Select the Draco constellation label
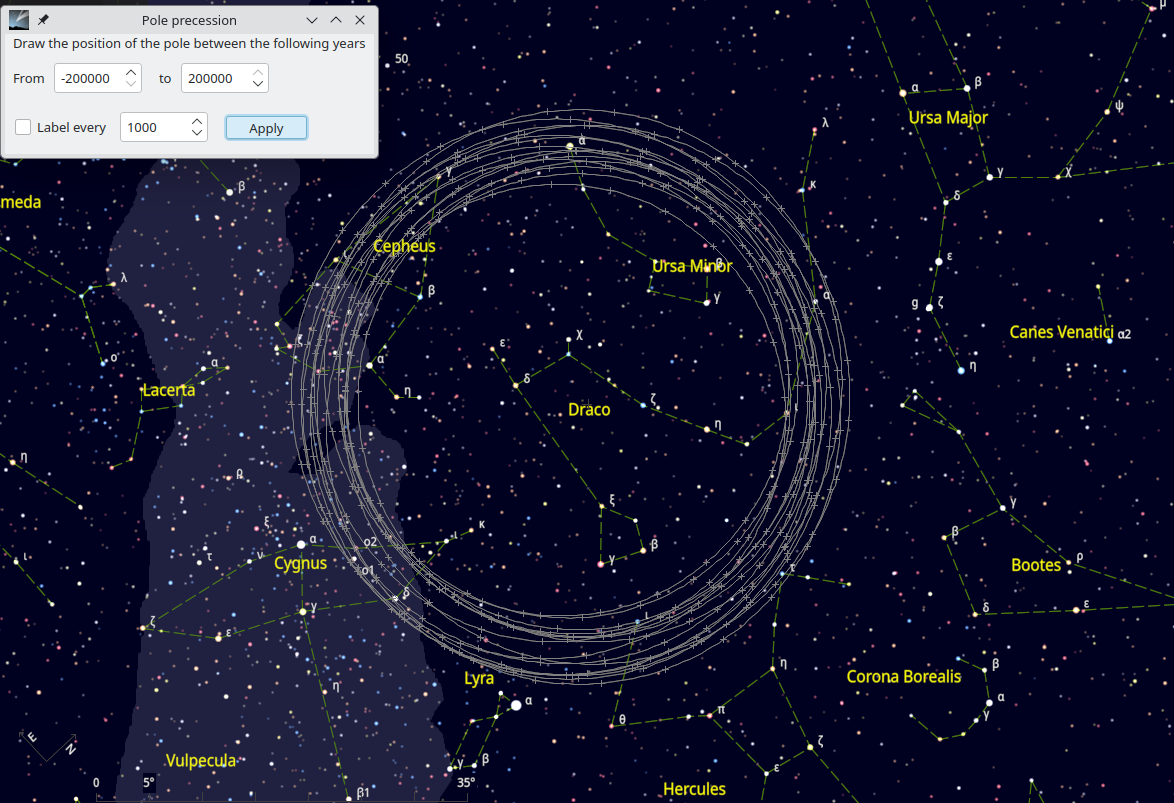1174x803 pixels. pyautogui.click(x=589, y=410)
